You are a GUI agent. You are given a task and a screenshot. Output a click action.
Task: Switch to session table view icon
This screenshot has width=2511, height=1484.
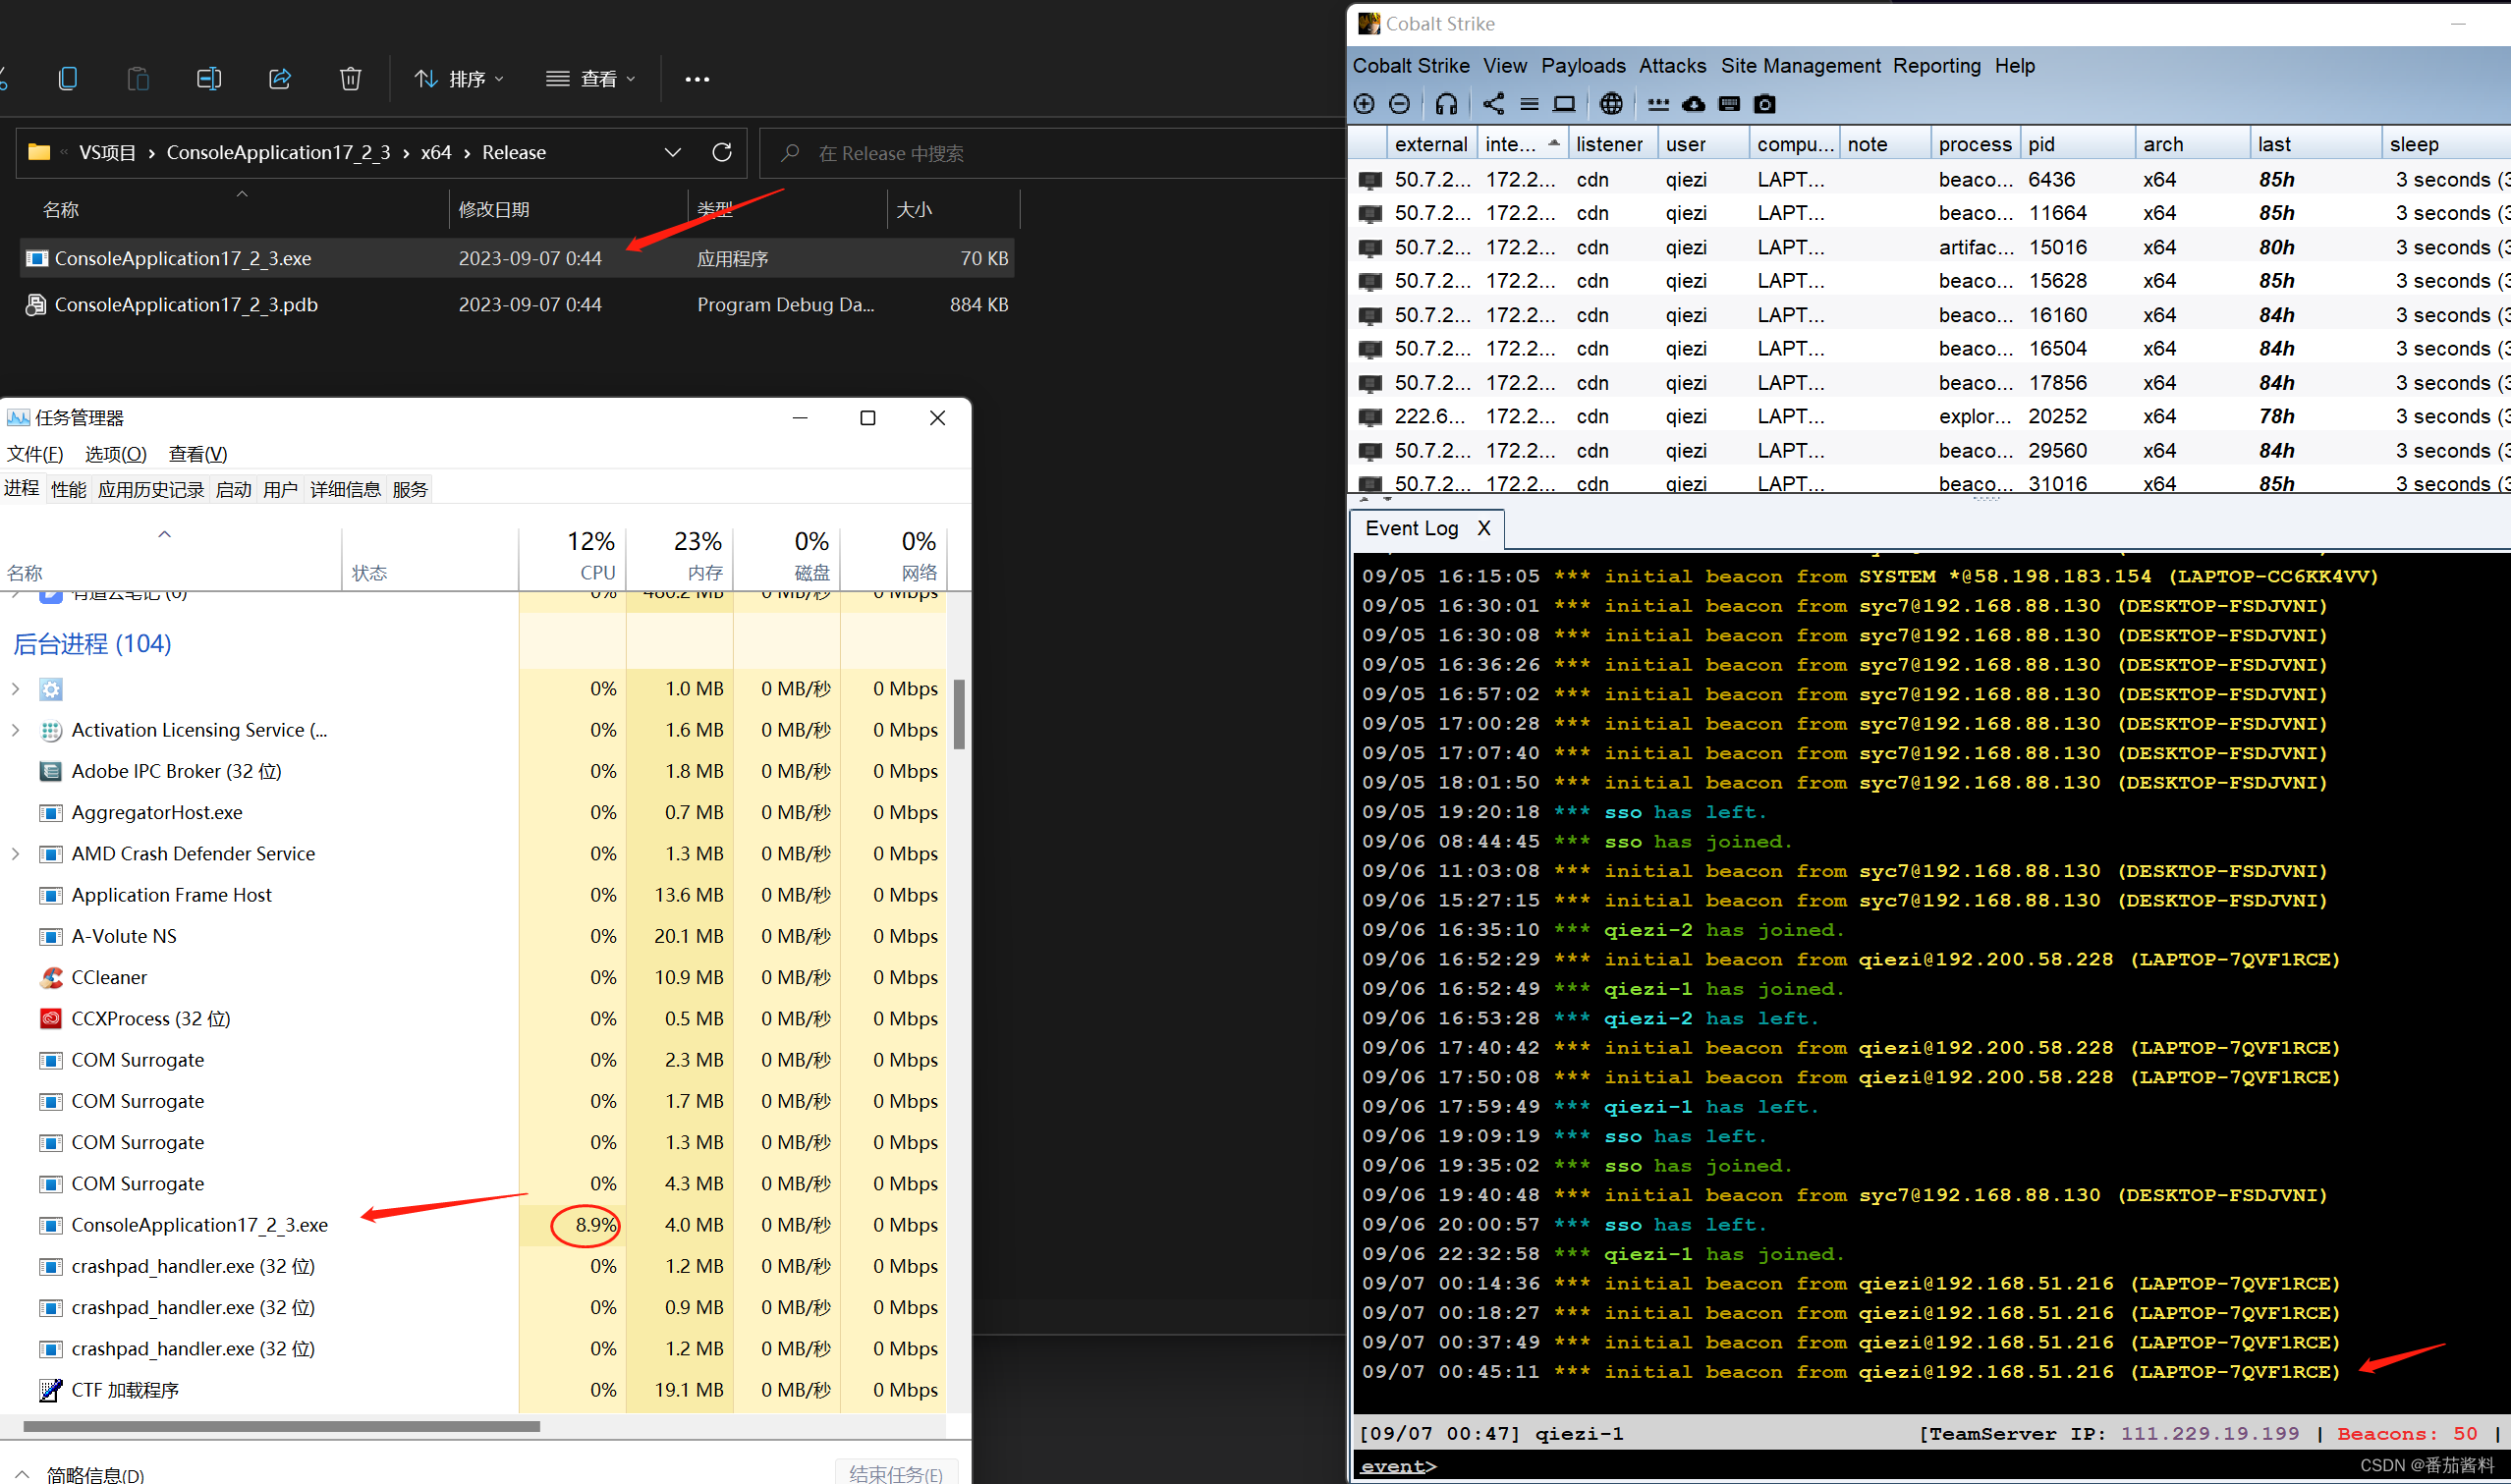pos(1529,104)
